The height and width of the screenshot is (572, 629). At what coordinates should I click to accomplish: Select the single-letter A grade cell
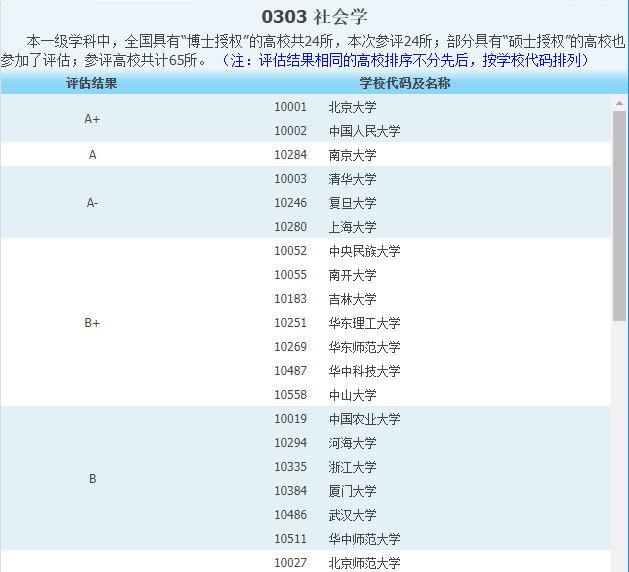point(93,155)
